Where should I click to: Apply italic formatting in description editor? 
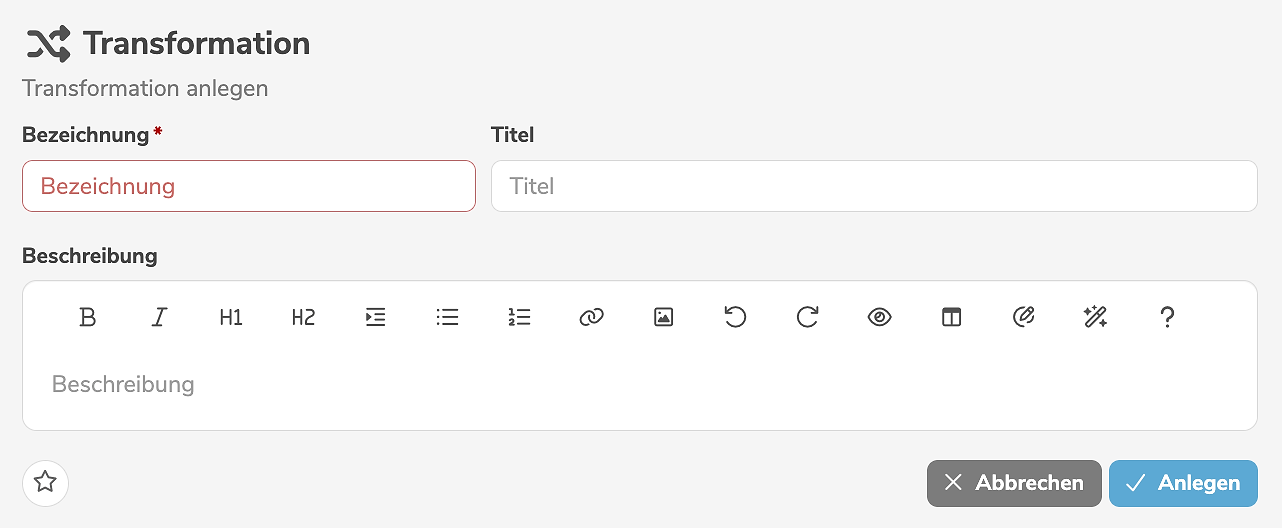[x=159, y=318]
